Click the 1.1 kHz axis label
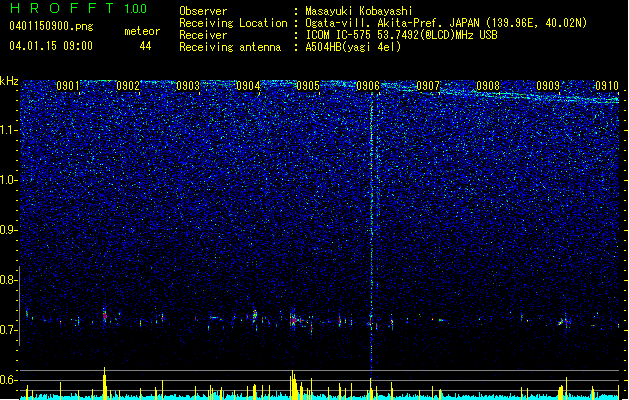This screenshot has height=400, width=629. [8, 130]
